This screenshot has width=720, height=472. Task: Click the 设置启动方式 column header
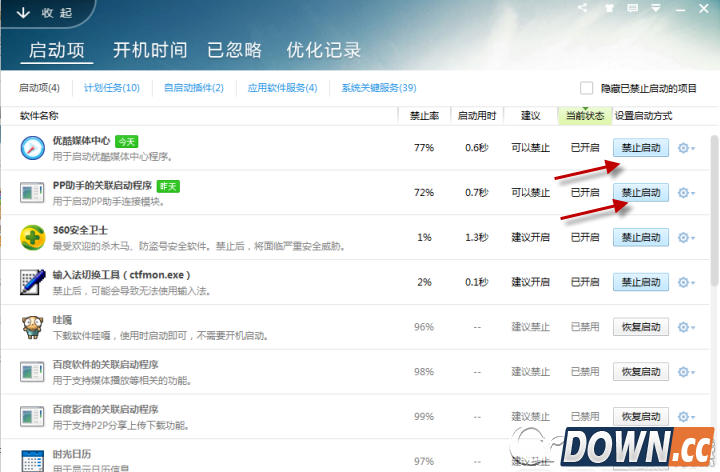(x=643, y=116)
